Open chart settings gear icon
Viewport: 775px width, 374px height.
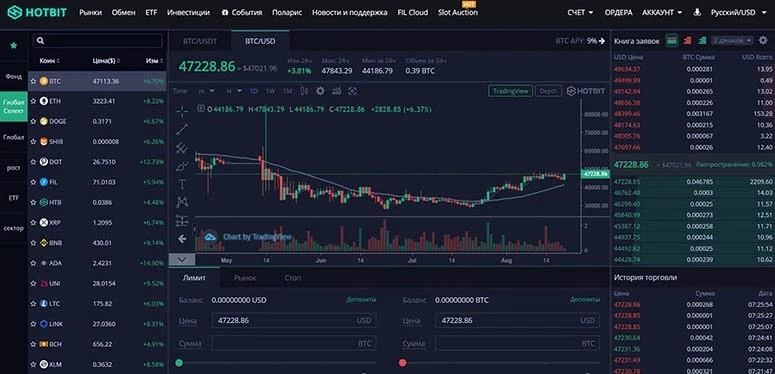pos(320,91)
